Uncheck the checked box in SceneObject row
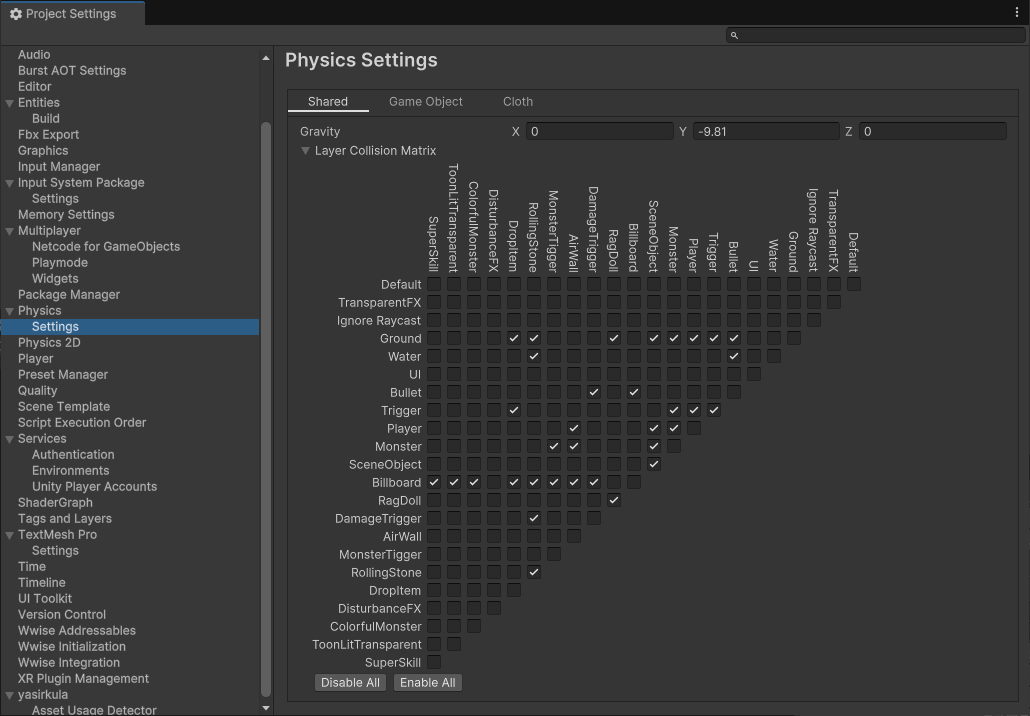The image size is (1030, 716). point(653,464)
